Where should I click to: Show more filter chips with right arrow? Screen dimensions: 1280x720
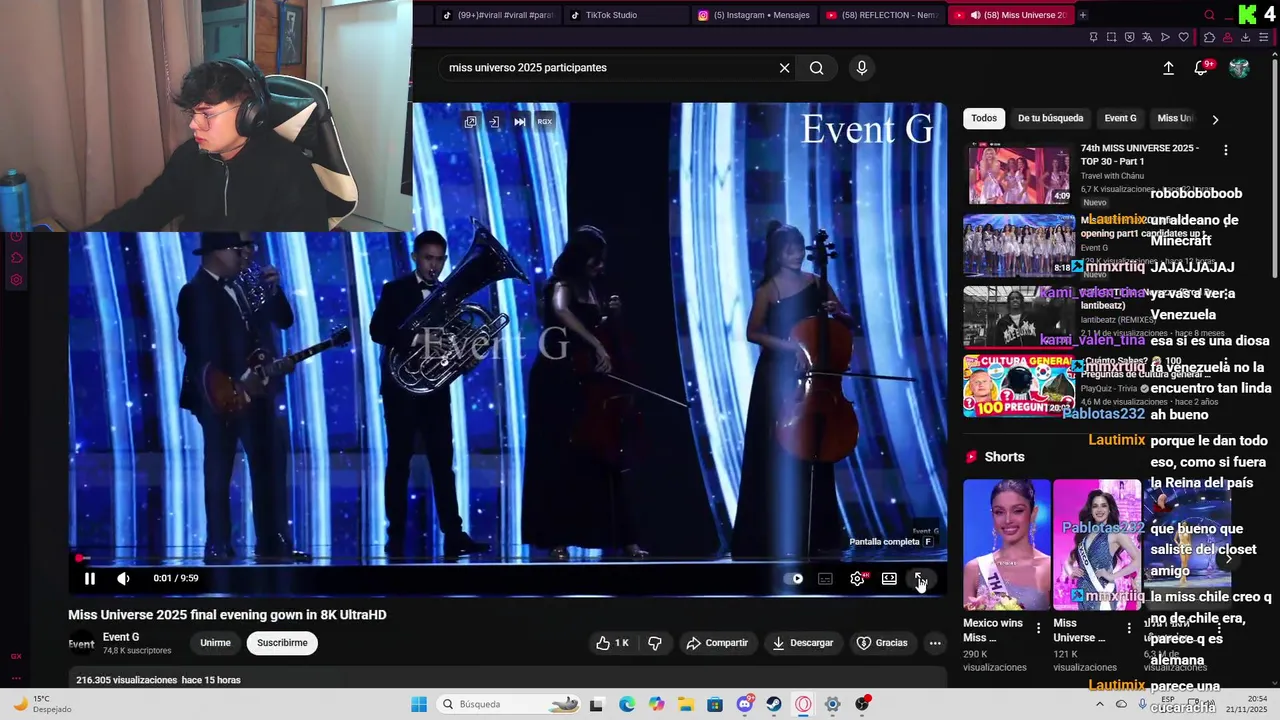point(1215,119)
